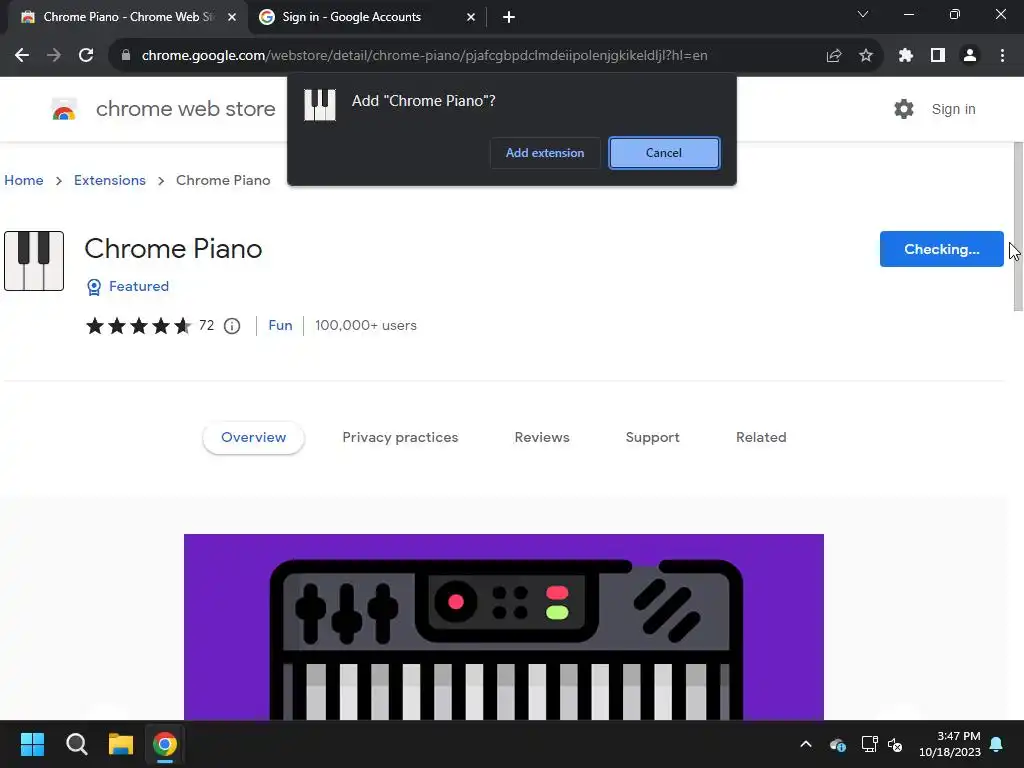Select the Chrome Piano - Chrome Web Store tab
The width and height of the screenshot is (1024, 768).
click(129, 17)
